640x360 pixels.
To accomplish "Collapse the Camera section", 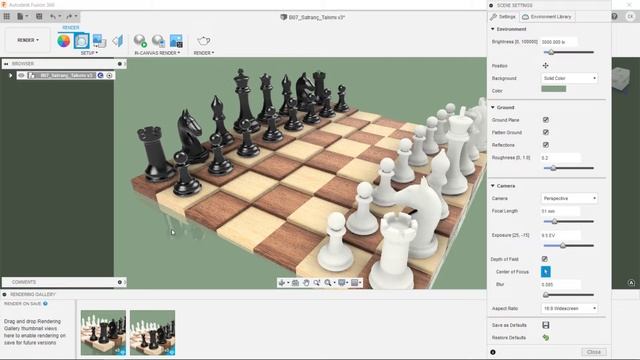I will pyautogui.click(x=493, y=186).
